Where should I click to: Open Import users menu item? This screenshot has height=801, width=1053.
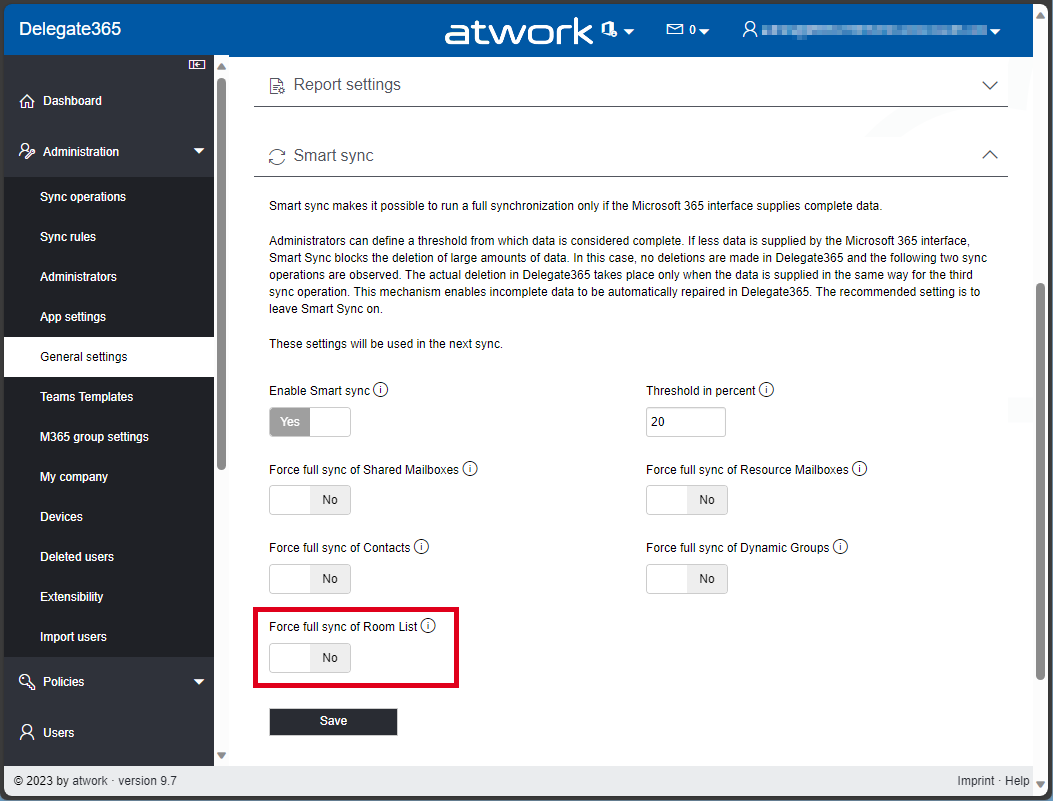tap(109, 637)
